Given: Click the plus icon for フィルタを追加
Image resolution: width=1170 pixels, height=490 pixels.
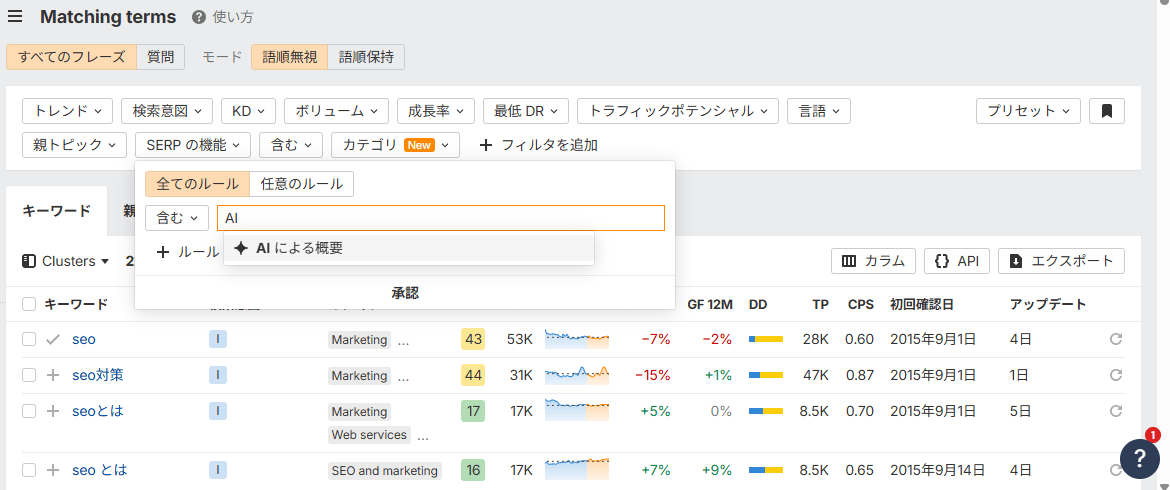Looking at the screenshot, I should [486, 145].
